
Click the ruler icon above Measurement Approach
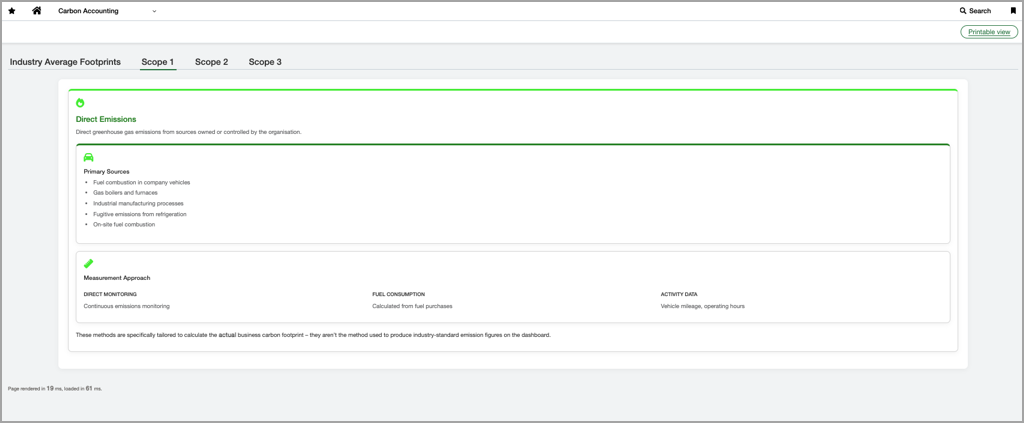coord(88,264)
